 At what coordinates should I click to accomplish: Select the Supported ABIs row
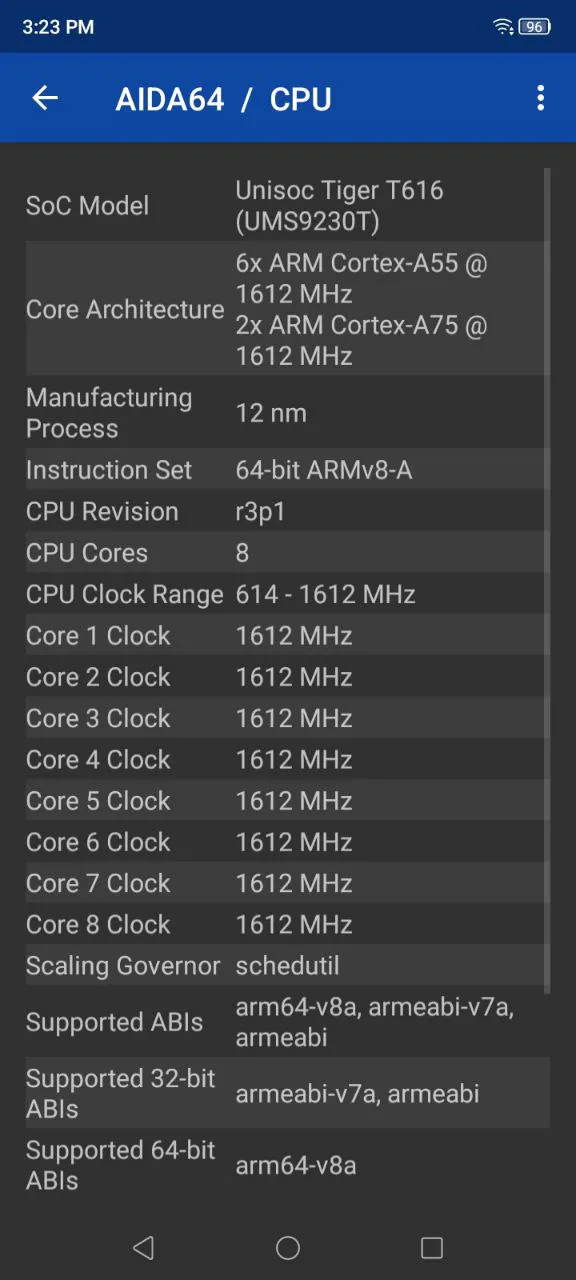[288, 1022]
